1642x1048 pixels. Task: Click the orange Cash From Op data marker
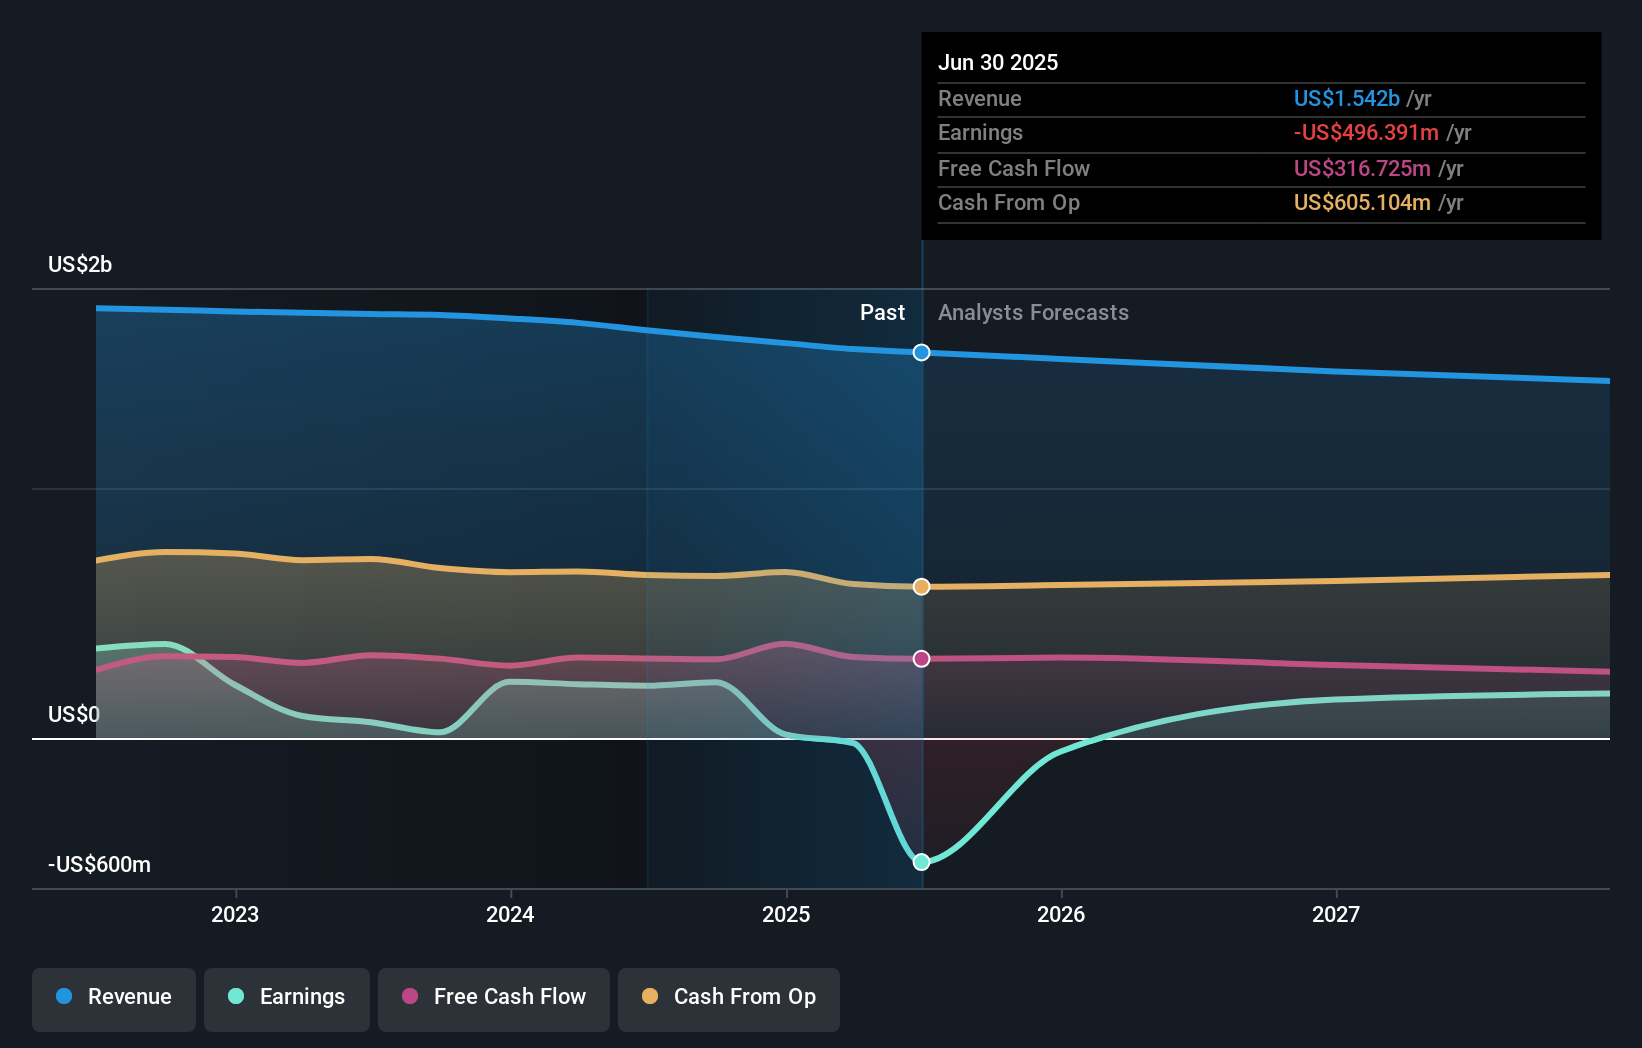[921, 586]
